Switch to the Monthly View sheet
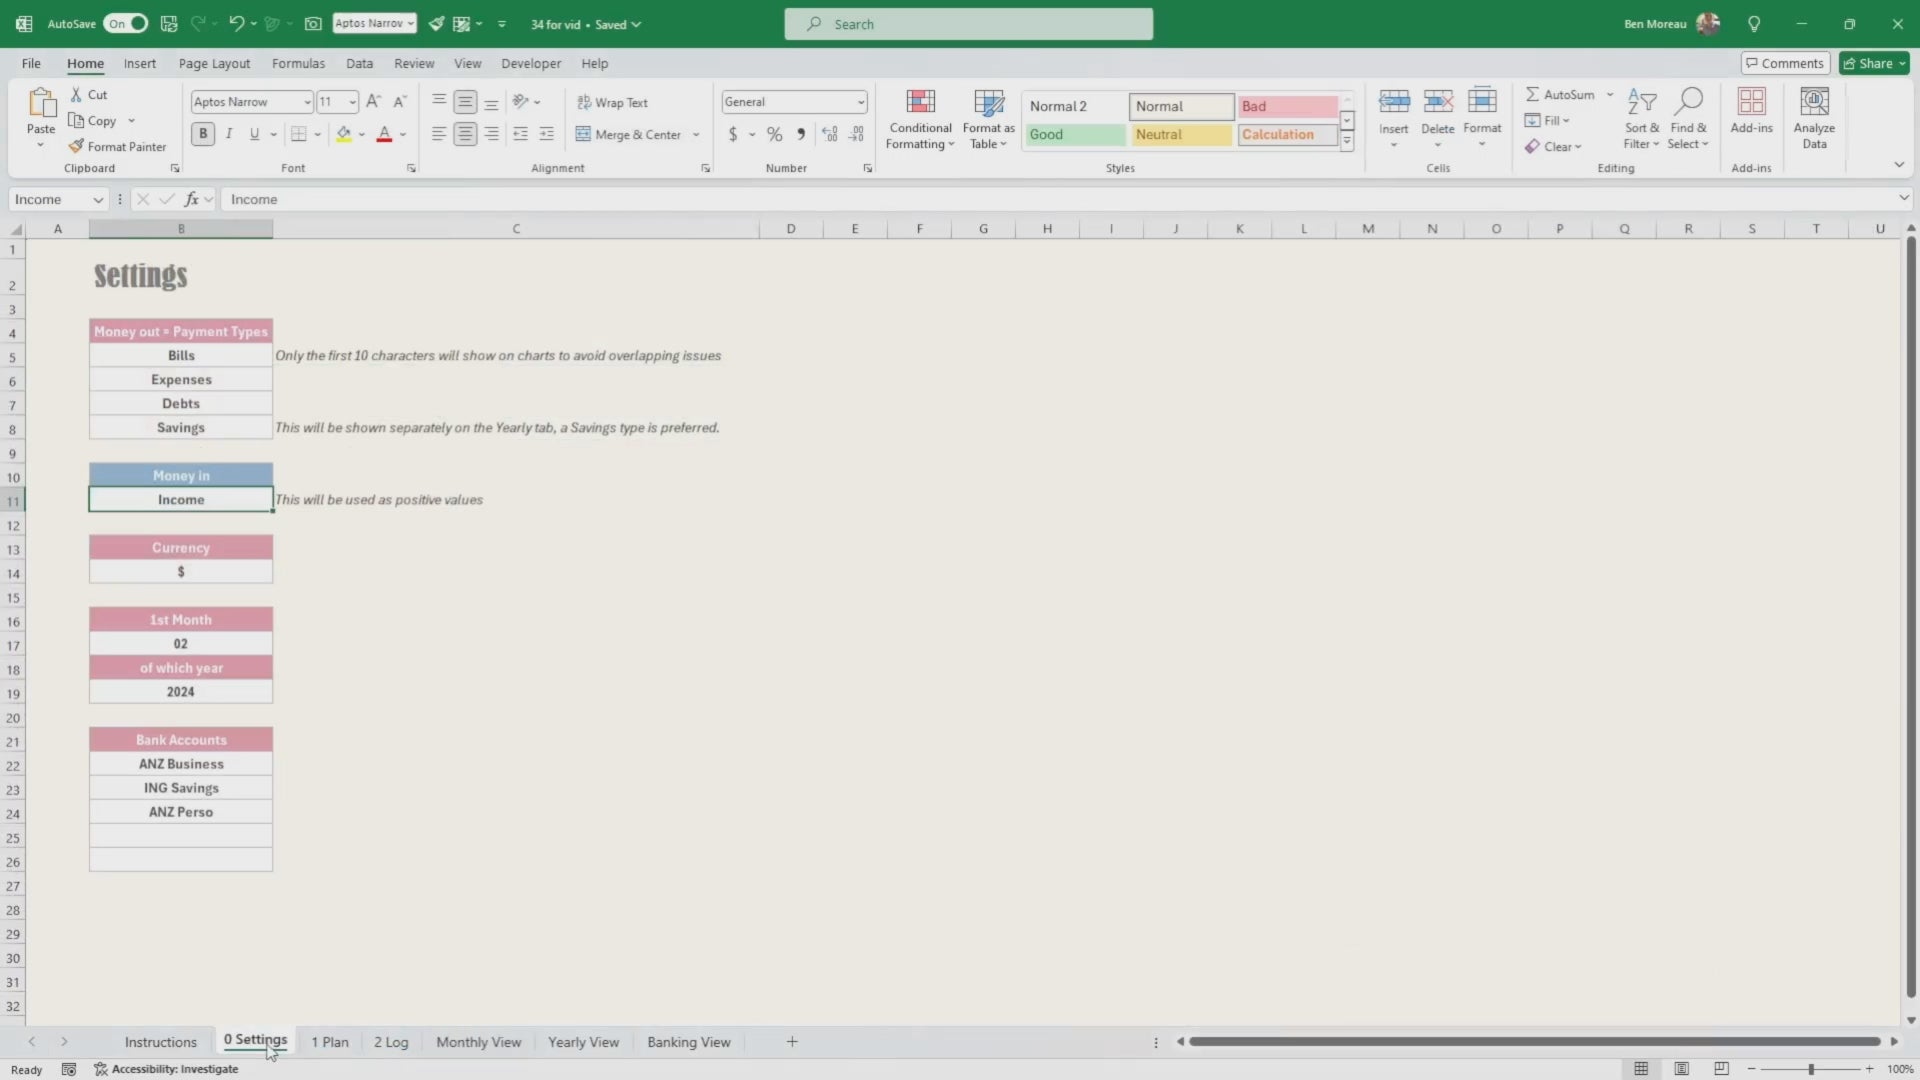Screen dimensions: 1920x1080 [478, 1042]
